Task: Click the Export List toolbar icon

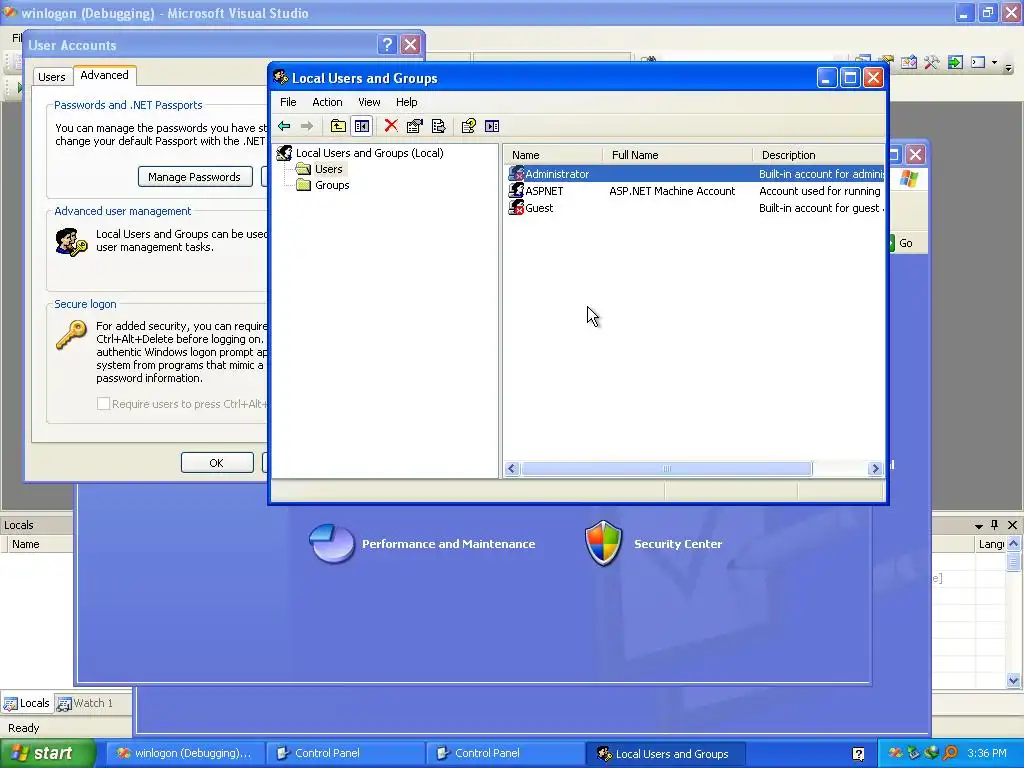Action: coord(439,126)
